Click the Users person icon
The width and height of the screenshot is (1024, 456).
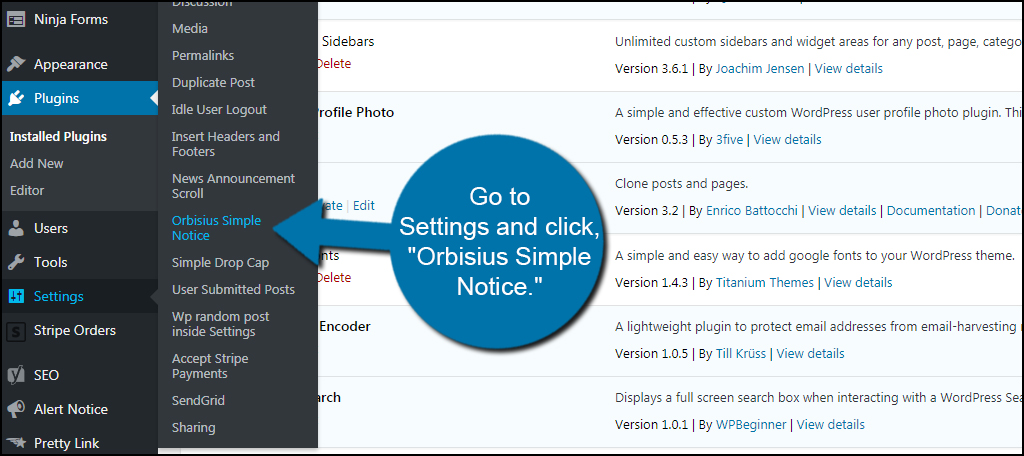coord(16,229)
